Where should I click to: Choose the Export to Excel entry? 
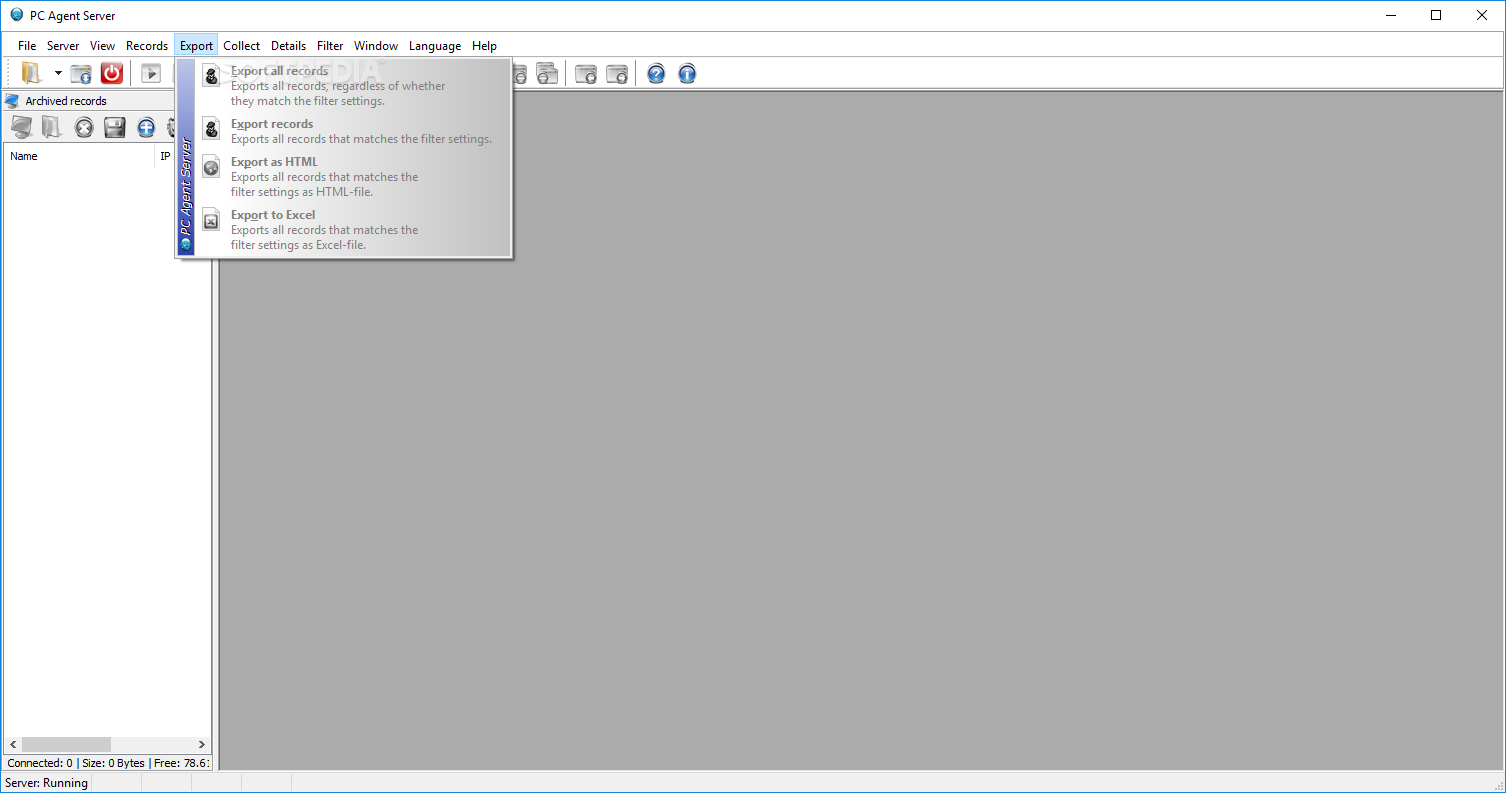point(353,229)
